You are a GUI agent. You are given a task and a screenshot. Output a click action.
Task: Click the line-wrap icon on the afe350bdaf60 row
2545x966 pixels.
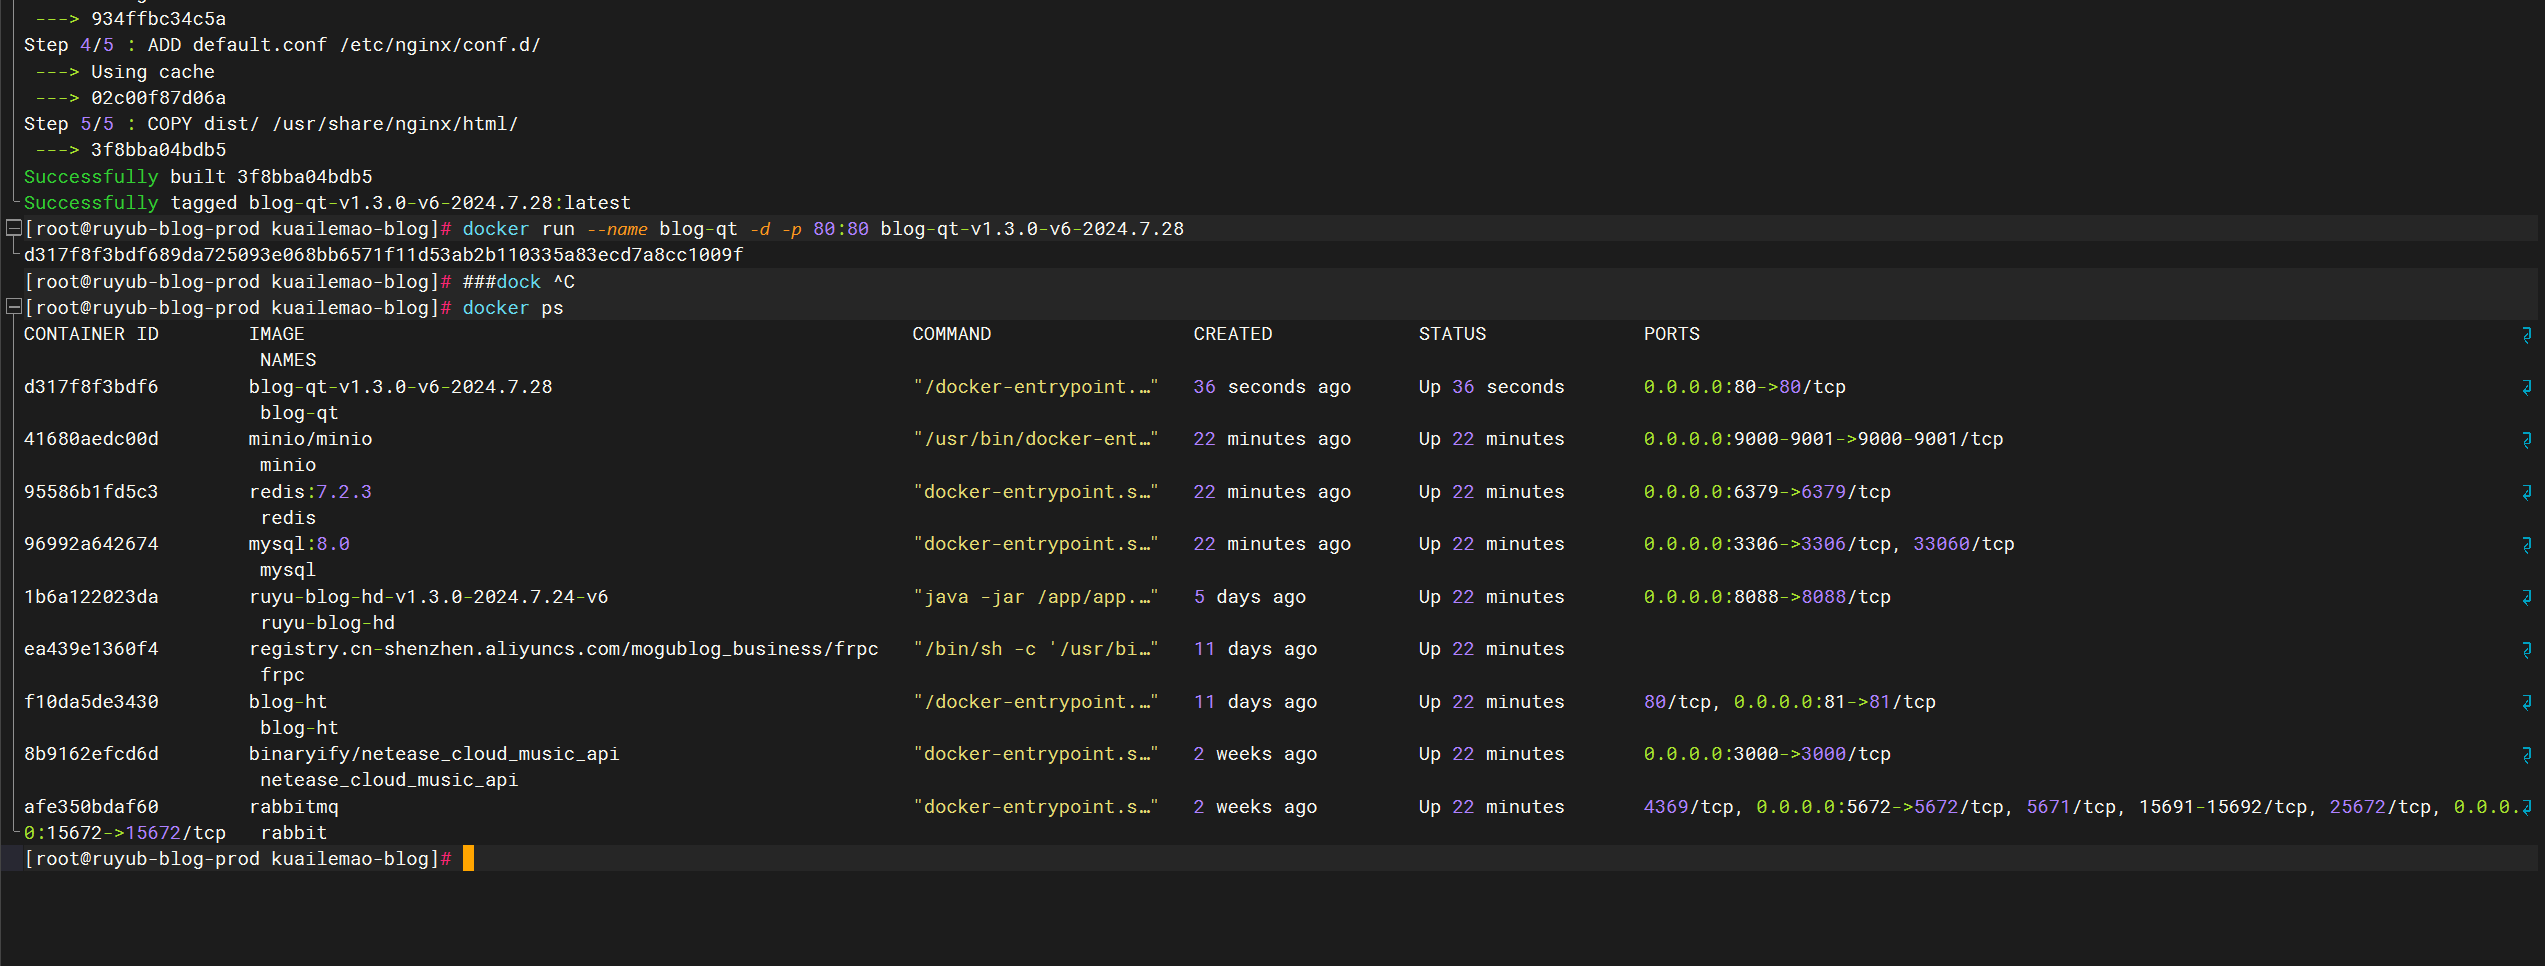(x=2527, y=807)
